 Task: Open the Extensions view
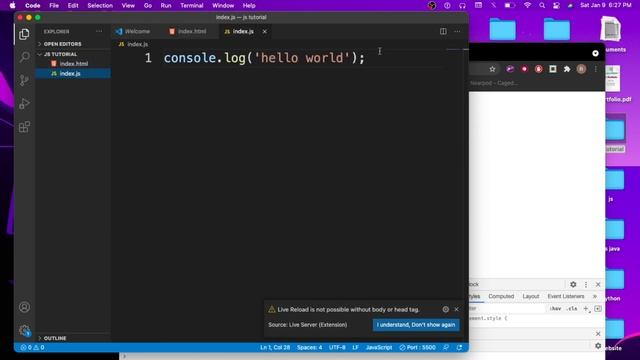pyautogui.click(x=24, y=127)
